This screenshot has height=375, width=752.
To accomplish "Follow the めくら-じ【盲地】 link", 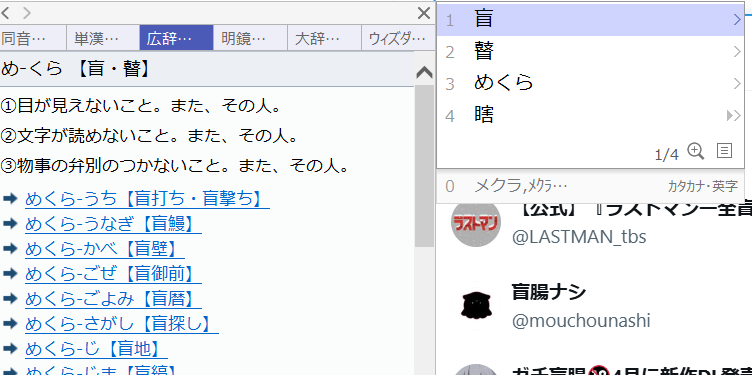I will tap(96, 349).
